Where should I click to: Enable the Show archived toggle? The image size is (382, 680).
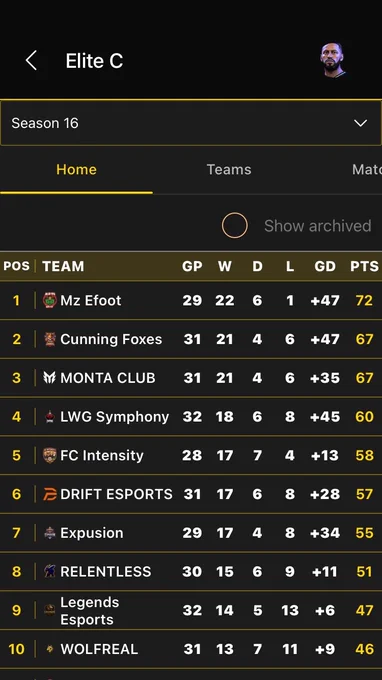[235, 226]
